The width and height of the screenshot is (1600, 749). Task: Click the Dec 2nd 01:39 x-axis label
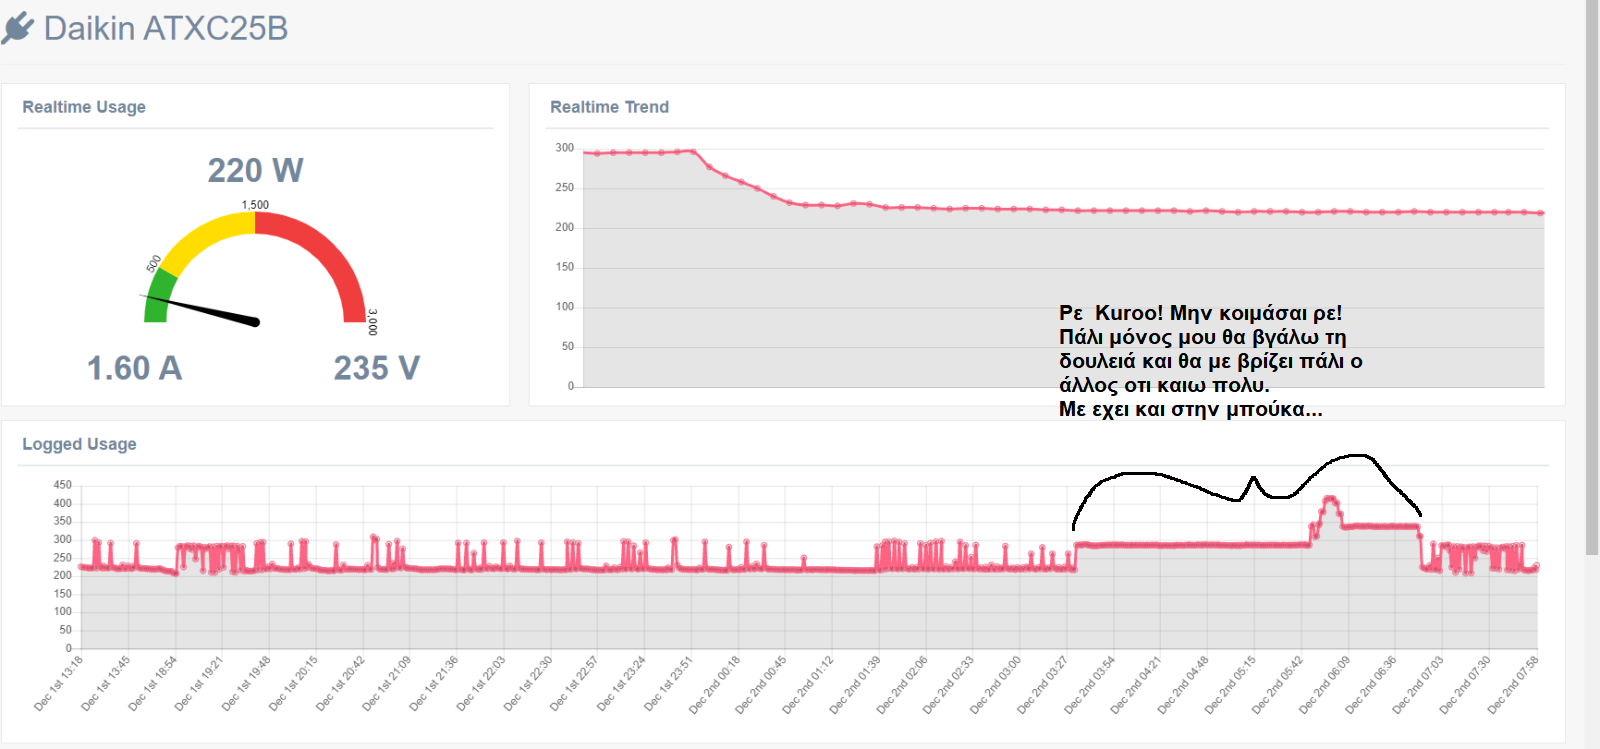pos(856,684)
